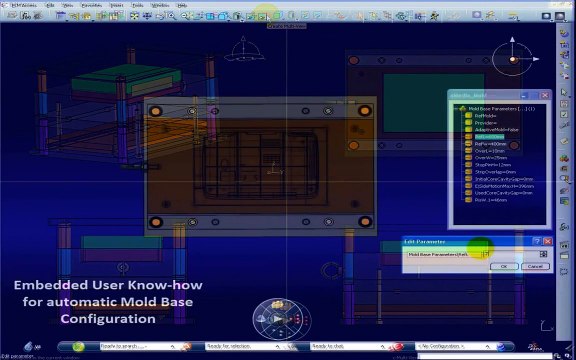The height and width of the screenshot is (360, 576).
Task: Click the Normal View icon
Action: [x=198, y=16]
